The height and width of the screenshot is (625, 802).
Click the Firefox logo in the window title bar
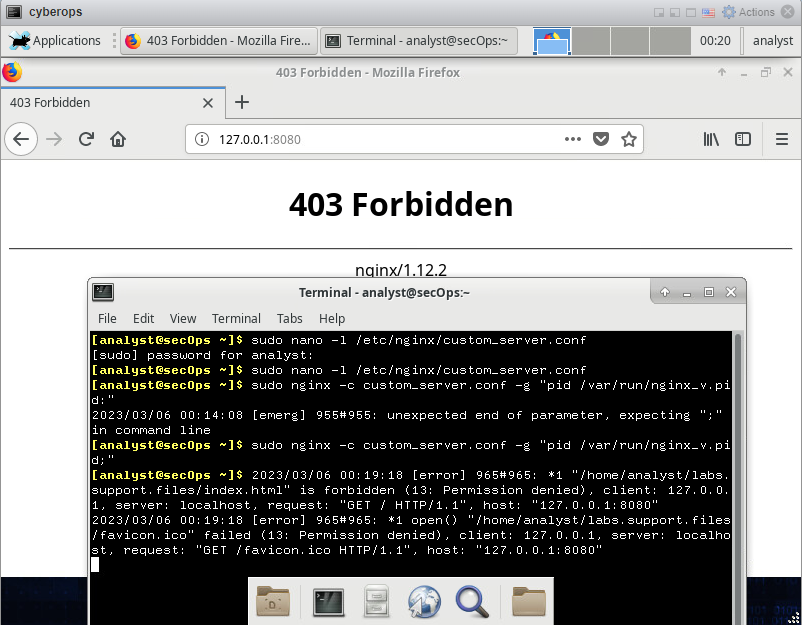click(x=12, y=72)
